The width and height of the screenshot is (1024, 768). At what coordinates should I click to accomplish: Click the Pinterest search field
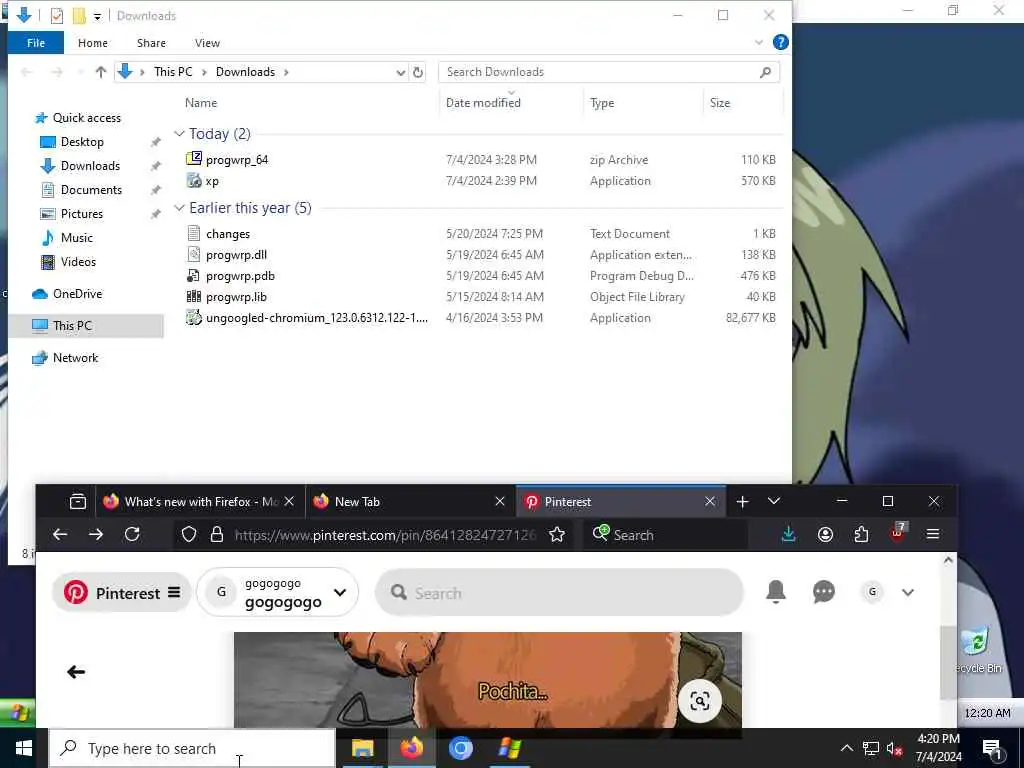(x=559, y=592)
